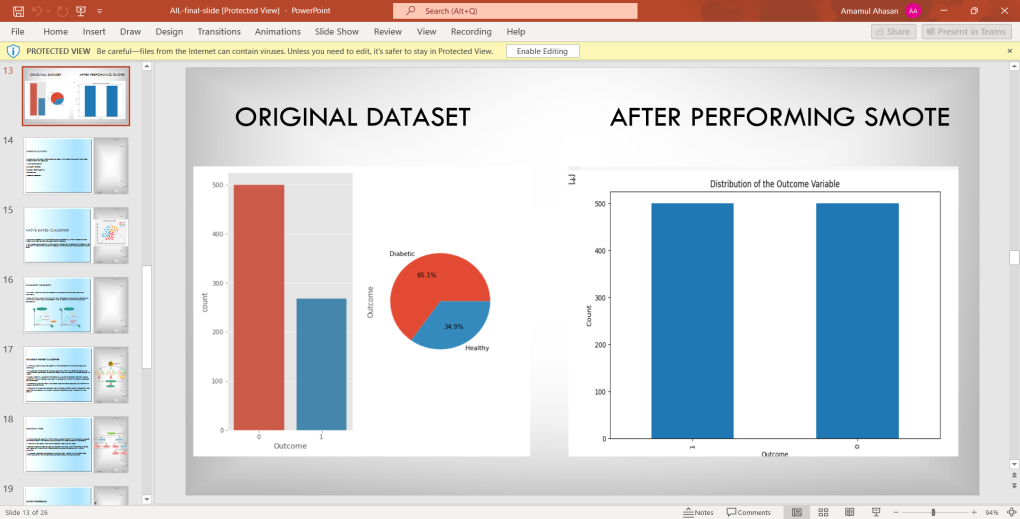
Task: Open the Design tab
Action: tap(169, 31)
